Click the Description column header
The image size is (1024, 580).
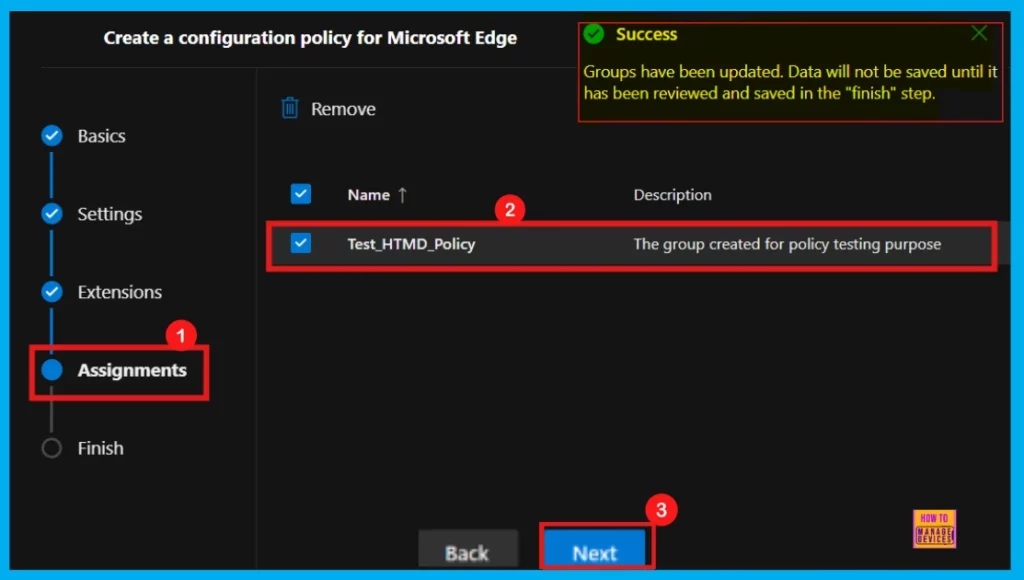pos(673,195)
